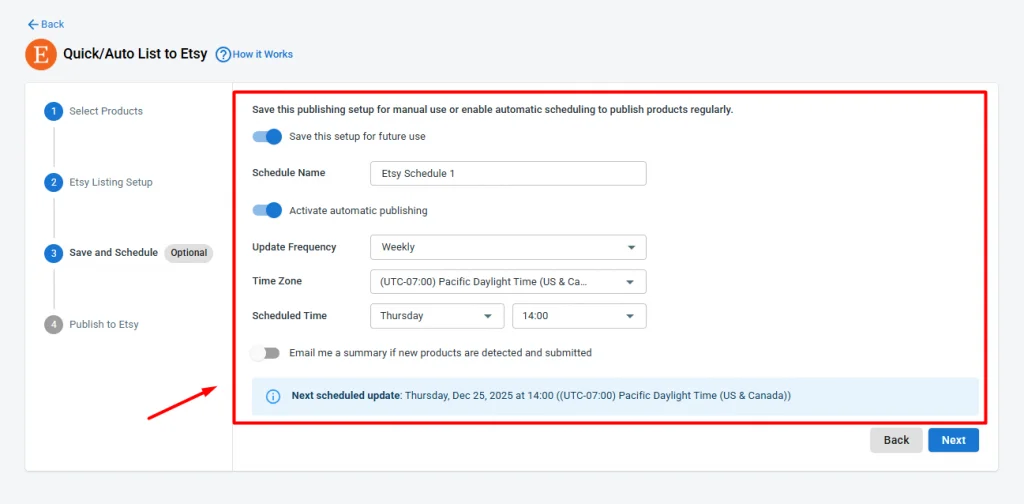Screen dimensions: 1024x504
Task: Click the Quick/Auto List to Etsy title
Action: point(135,54)
